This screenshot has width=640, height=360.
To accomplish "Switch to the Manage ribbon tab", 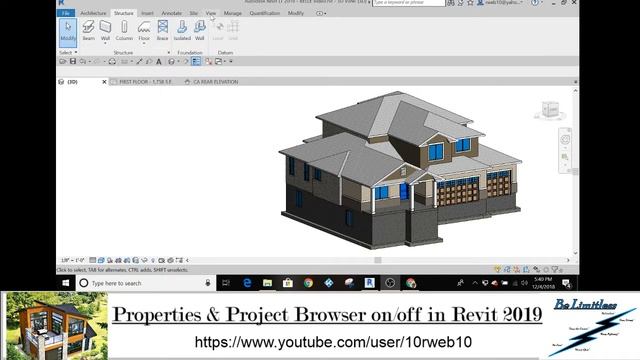I will click(233, 13).
